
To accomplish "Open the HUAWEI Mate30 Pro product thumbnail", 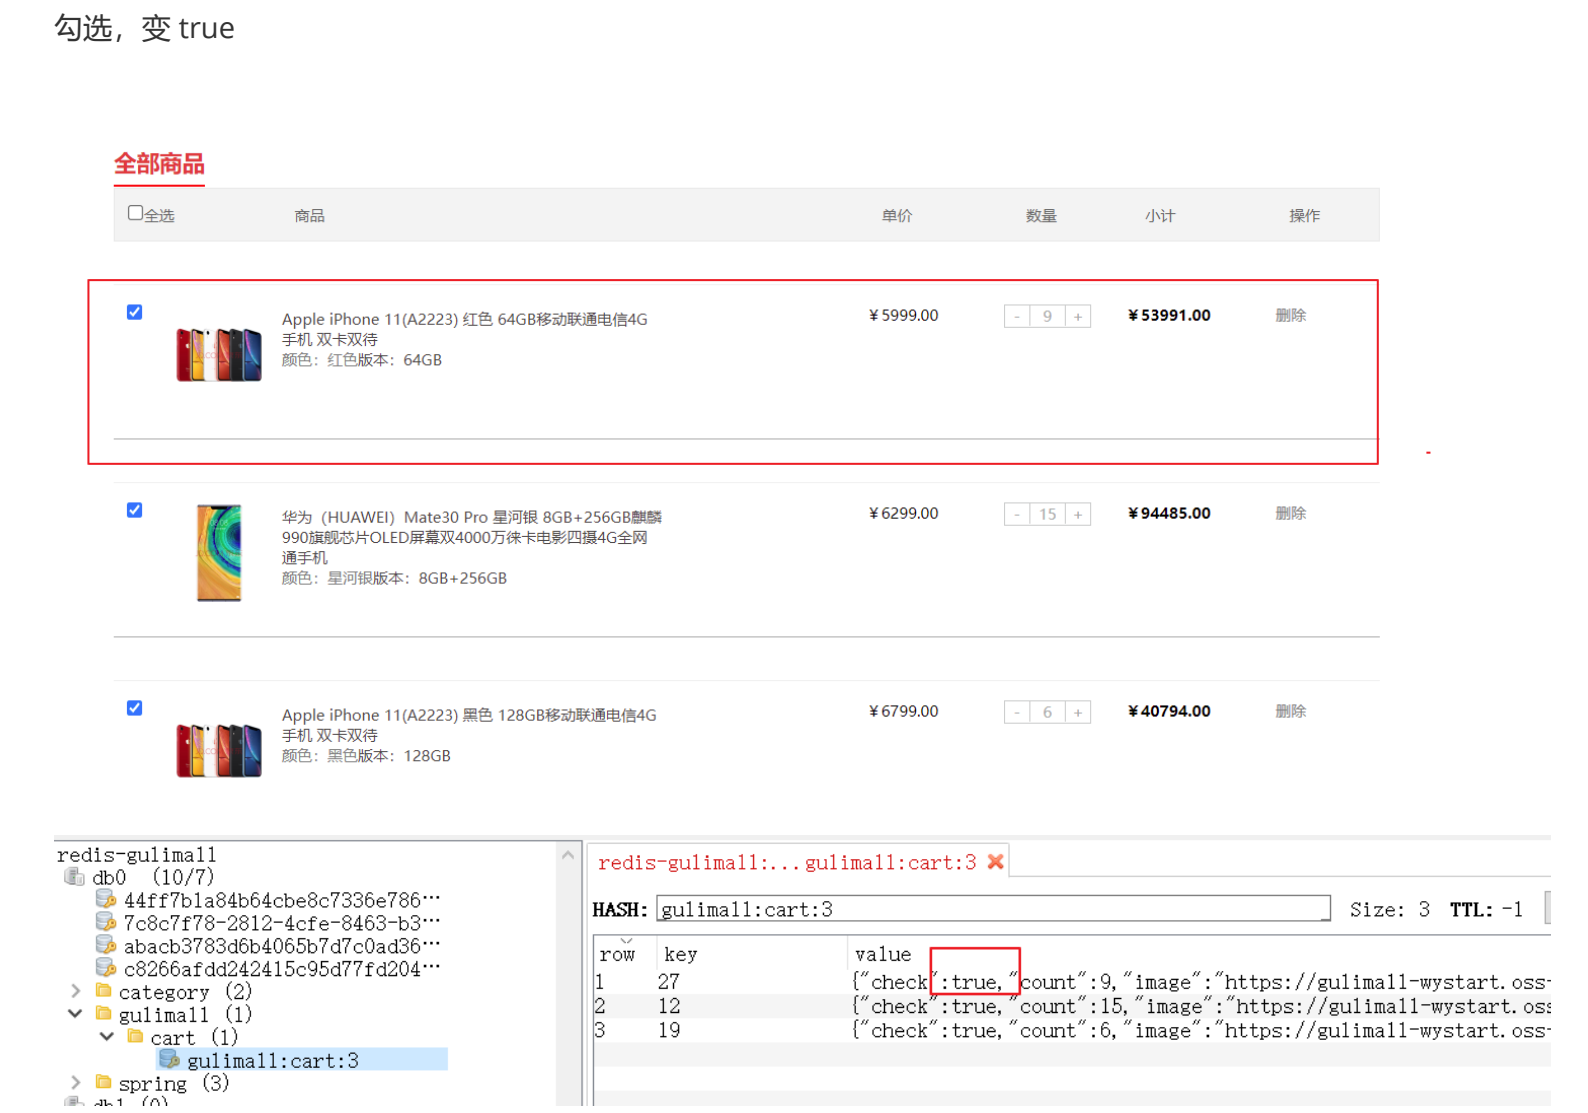I will coord(219,552).
